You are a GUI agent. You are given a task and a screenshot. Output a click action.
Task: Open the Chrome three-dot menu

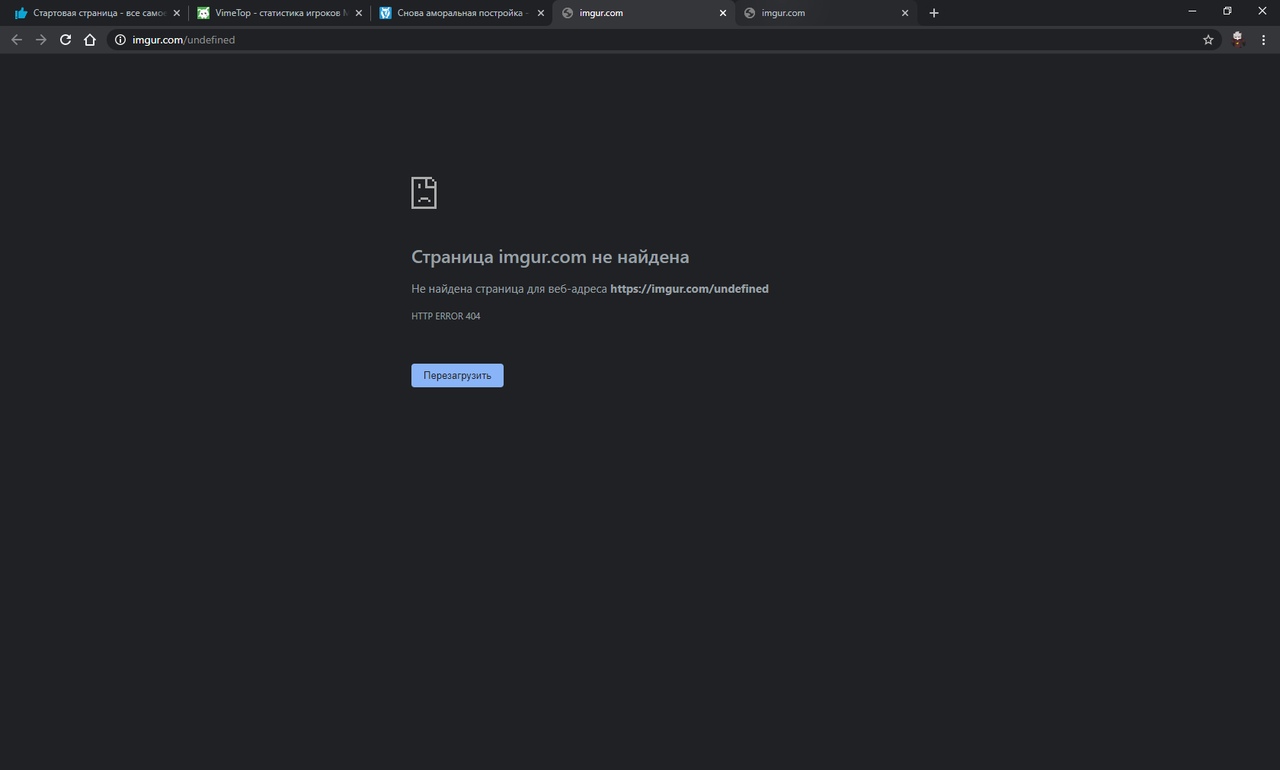click(1264, 40)
